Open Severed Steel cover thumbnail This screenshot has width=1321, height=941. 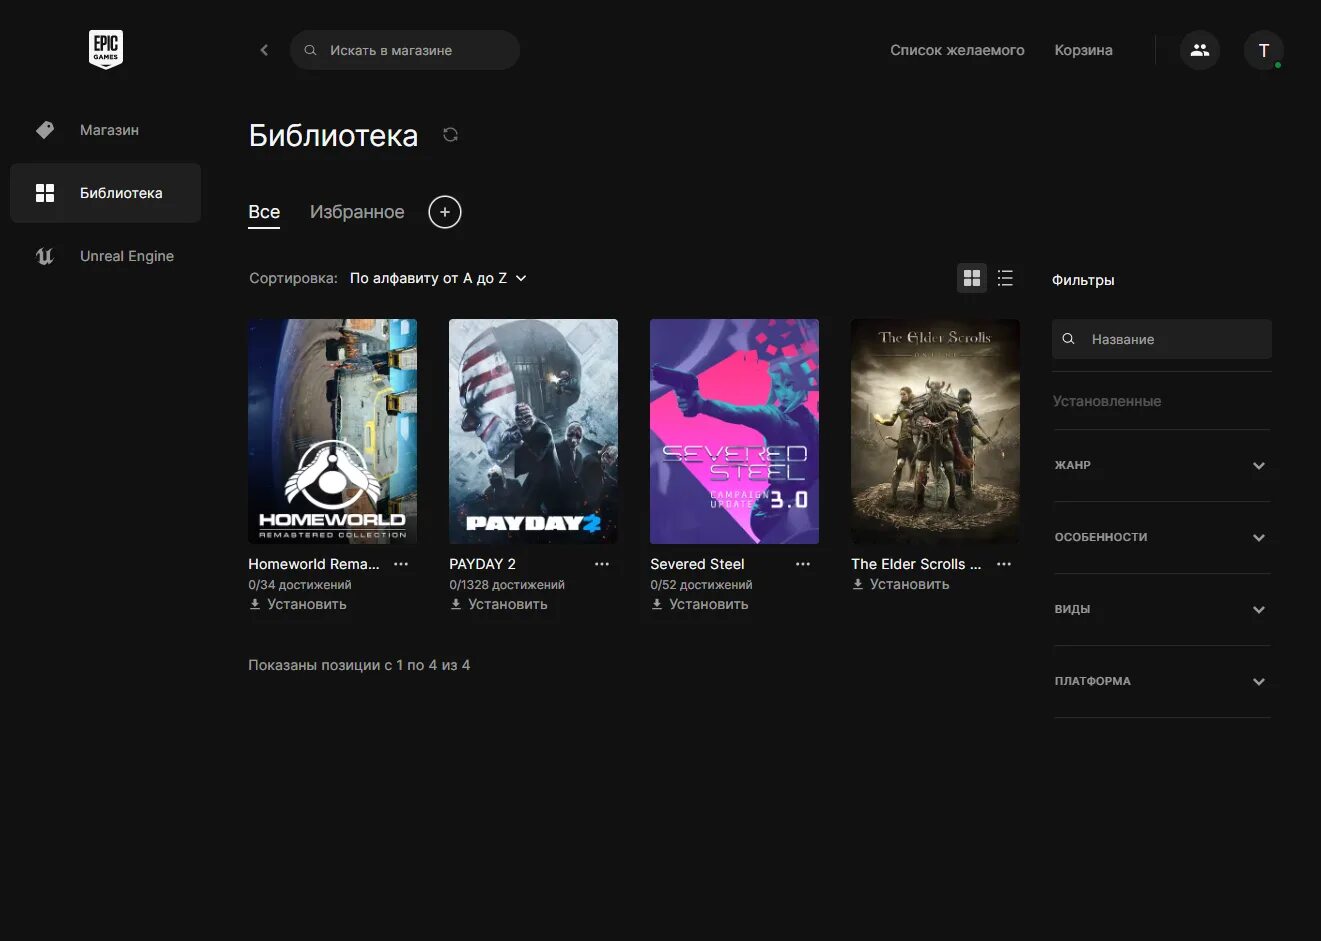734,431
